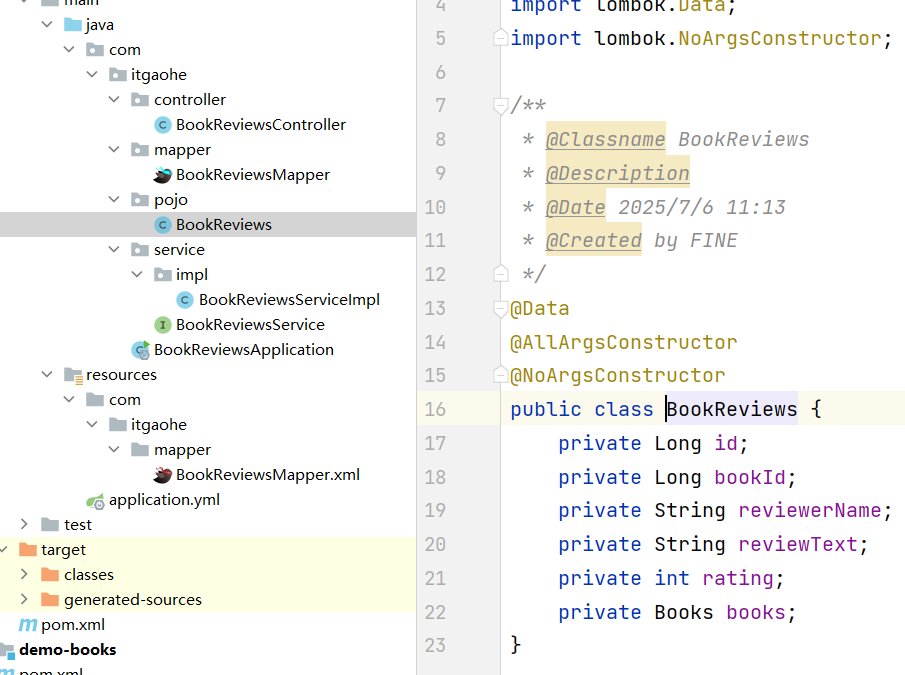The height and width of the screenshot is (675, 905).
Task: Click the BookReviewsService interface icon
Action: coord(163,325)
